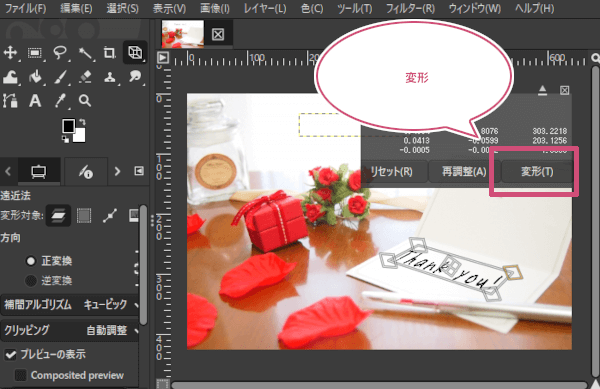This screenshot has height=389, width=600.
Task: Choose 正変換 direction radio button
Action: pyautogui.click(x=31, y=261)
